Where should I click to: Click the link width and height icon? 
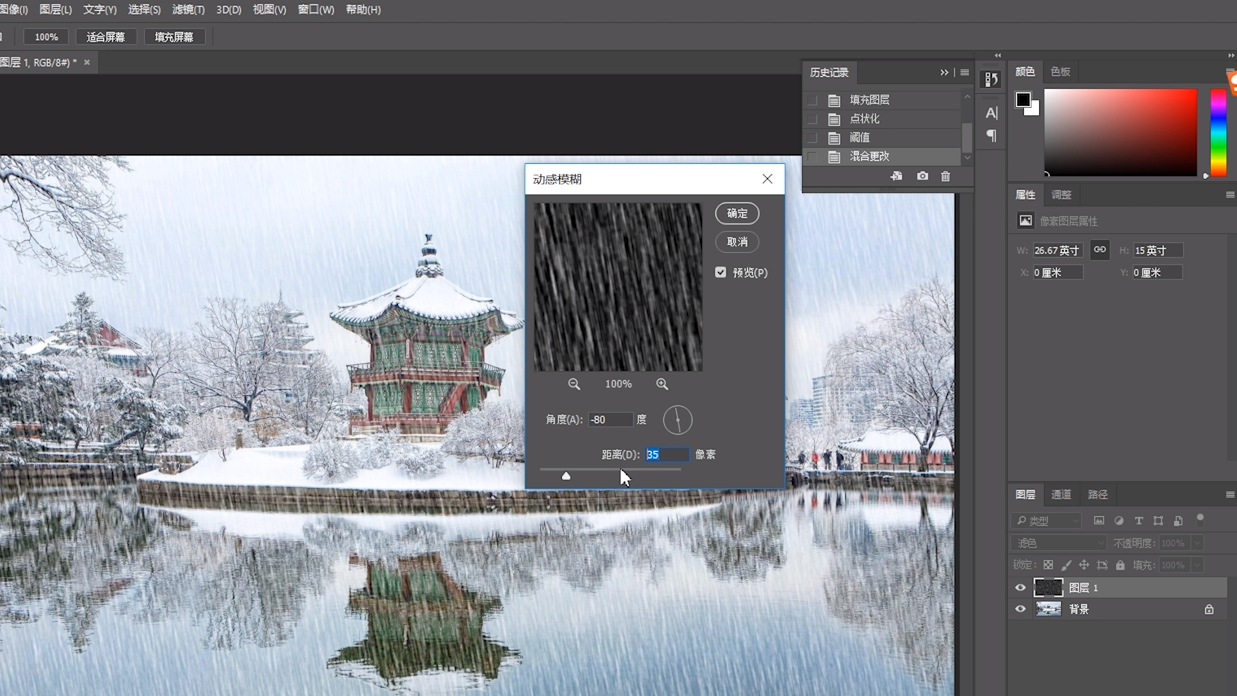1099,250
